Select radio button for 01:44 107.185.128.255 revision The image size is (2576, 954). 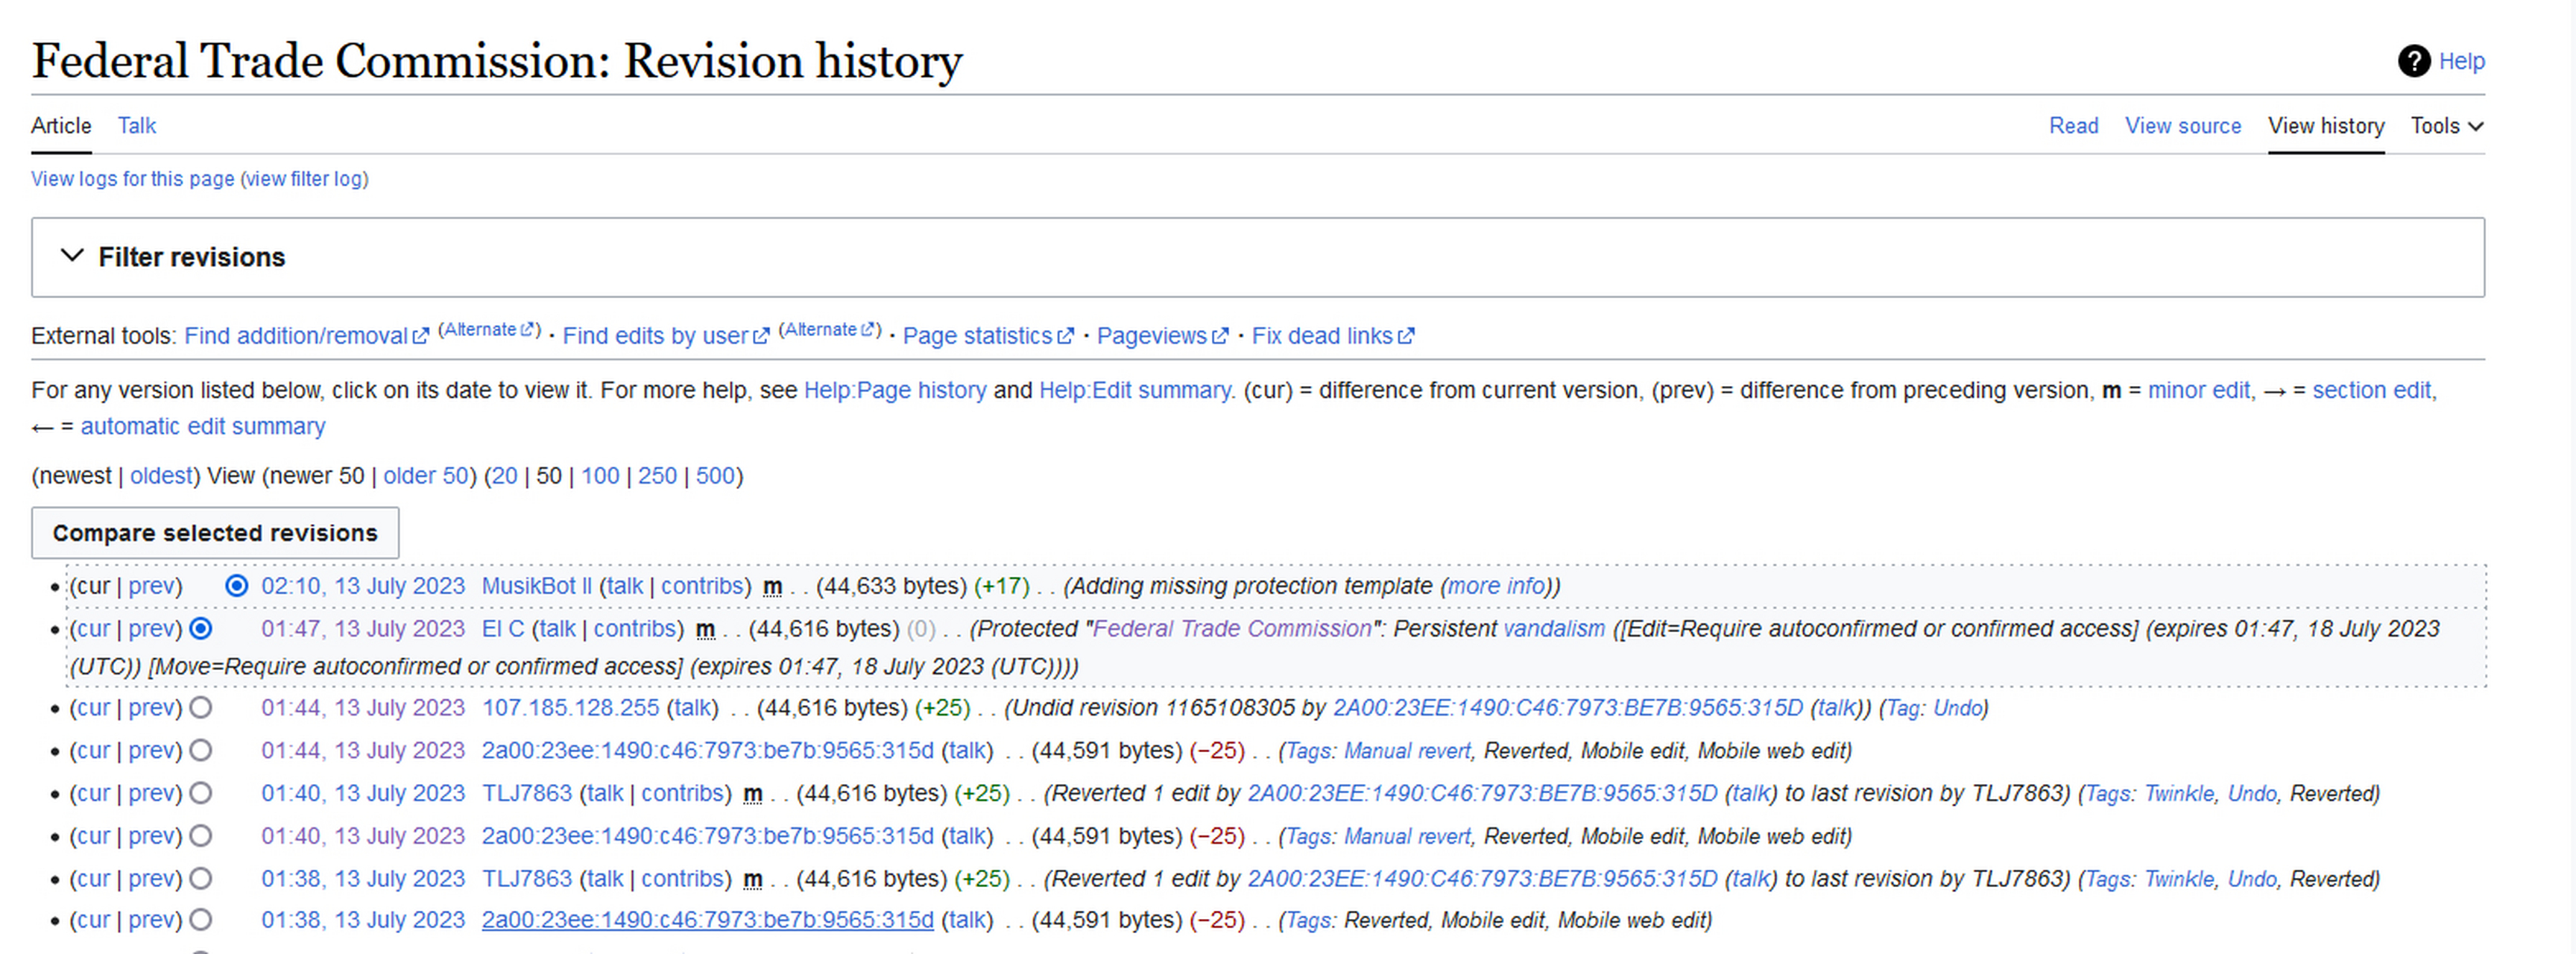tap(201, 708)
